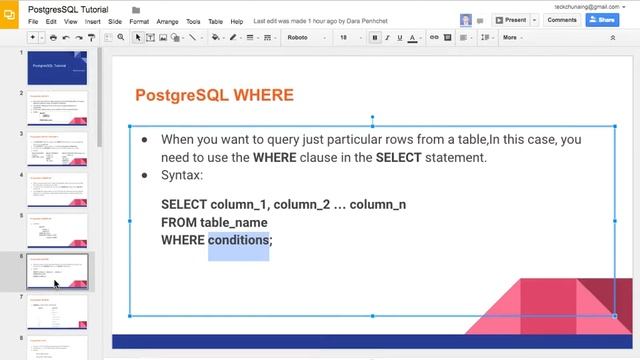Open the View menu
The height and width of the screenshot is (360, 640).
(71, 22)
